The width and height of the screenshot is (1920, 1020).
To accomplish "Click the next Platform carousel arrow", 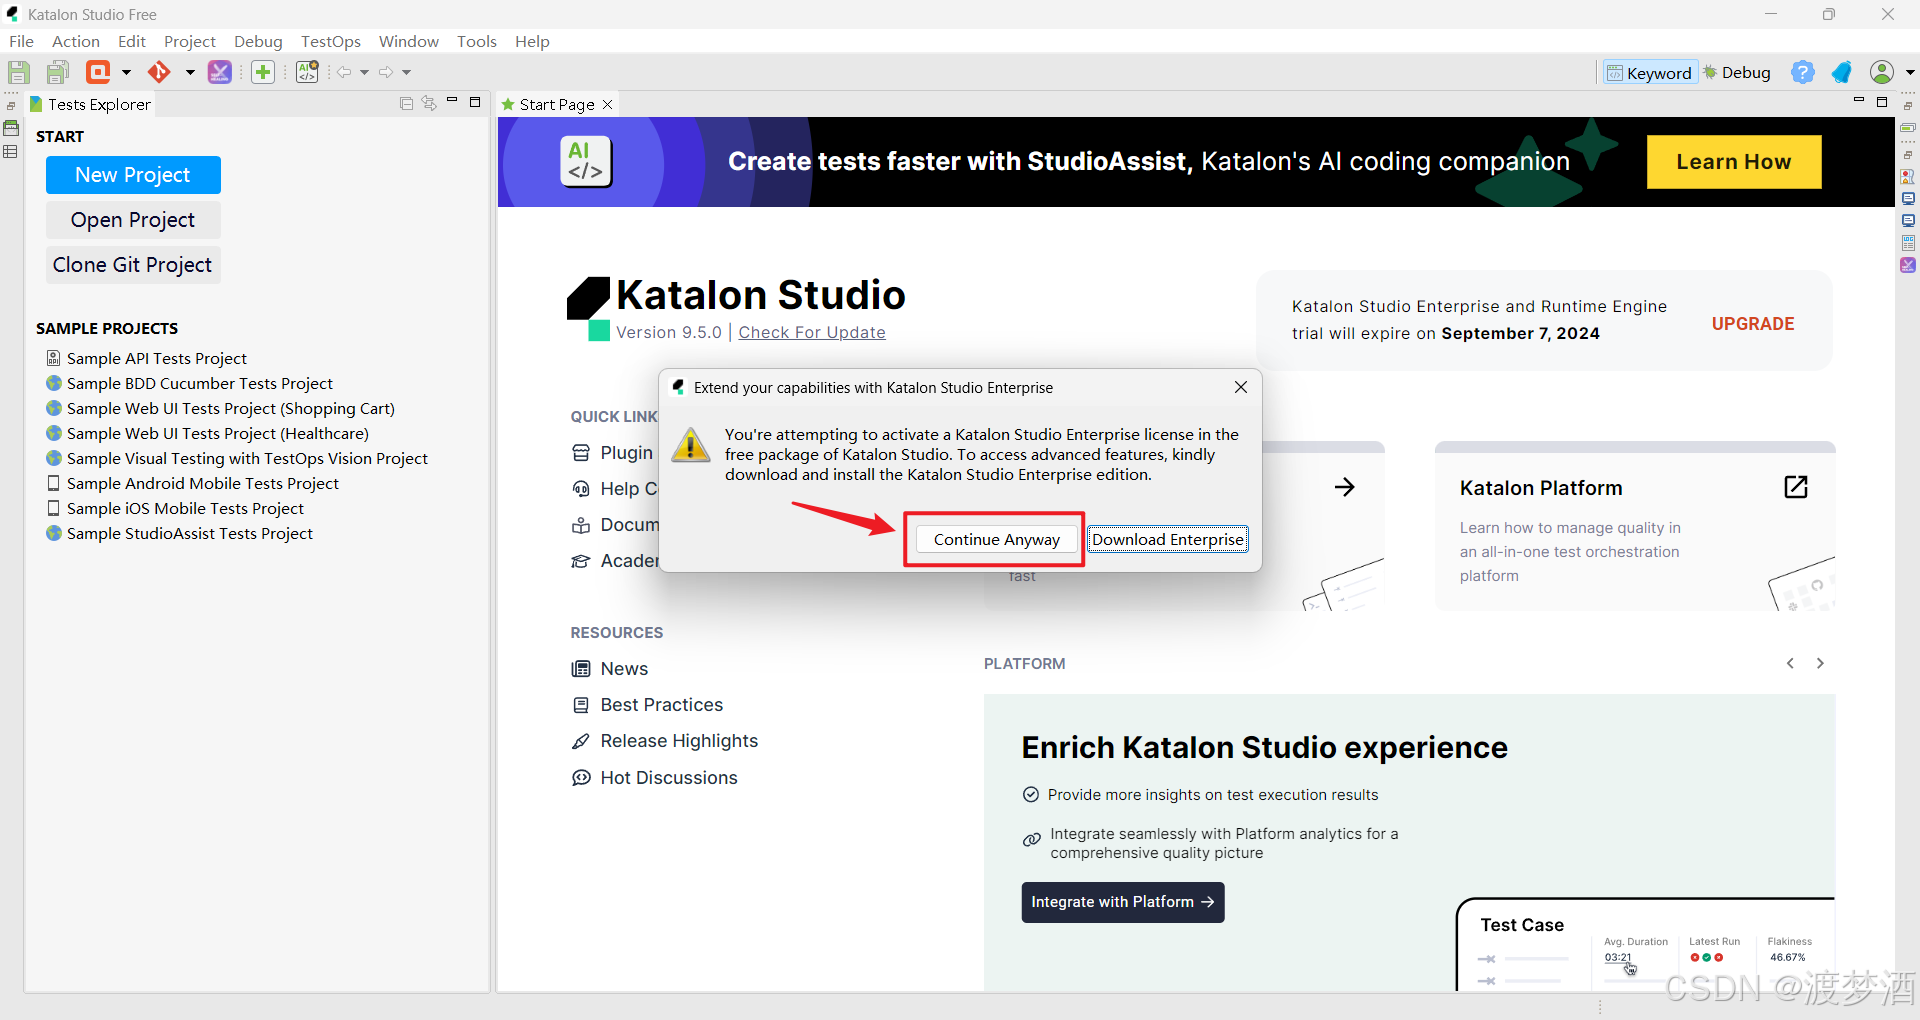I will [x=1820, y=663].
